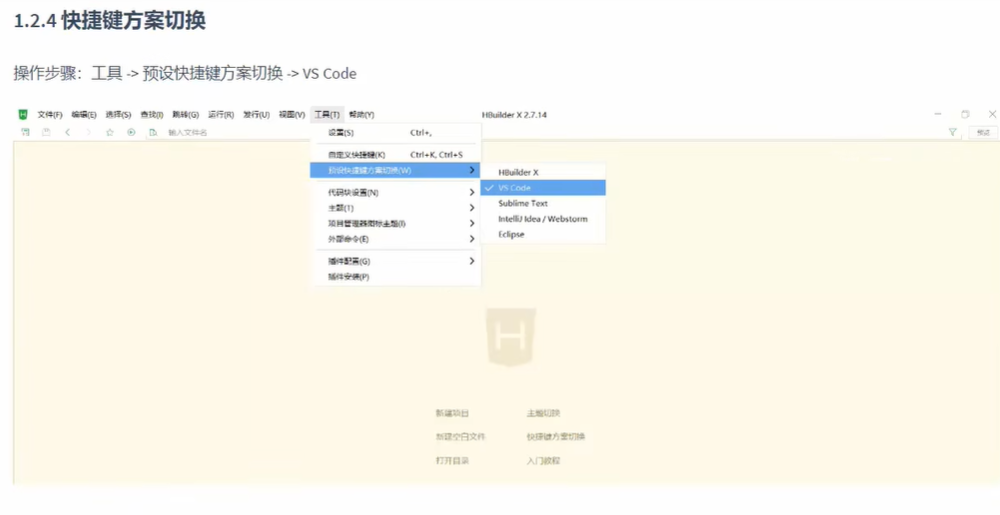Go back with the left arrow icon
Screen dimensions: 1000x515
pyautogui.click(x=68, y=133)
